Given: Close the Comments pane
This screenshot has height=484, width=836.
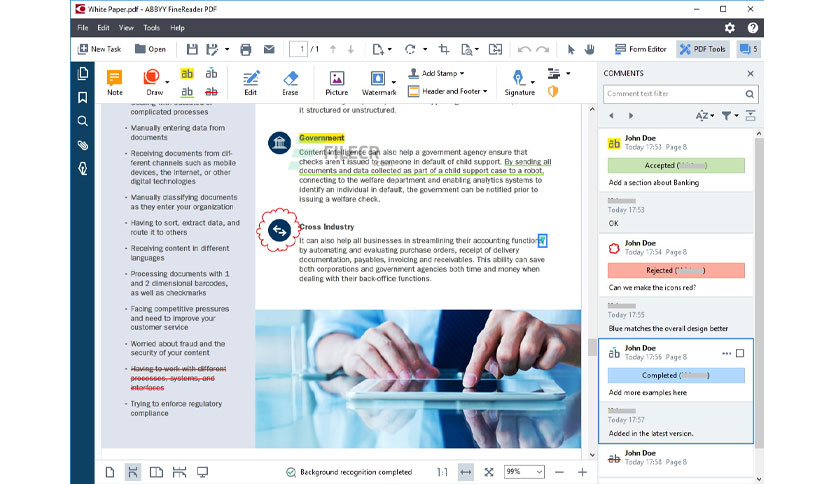Looking at the screenshot, I should pyautogui.click(x=750, y=74).
